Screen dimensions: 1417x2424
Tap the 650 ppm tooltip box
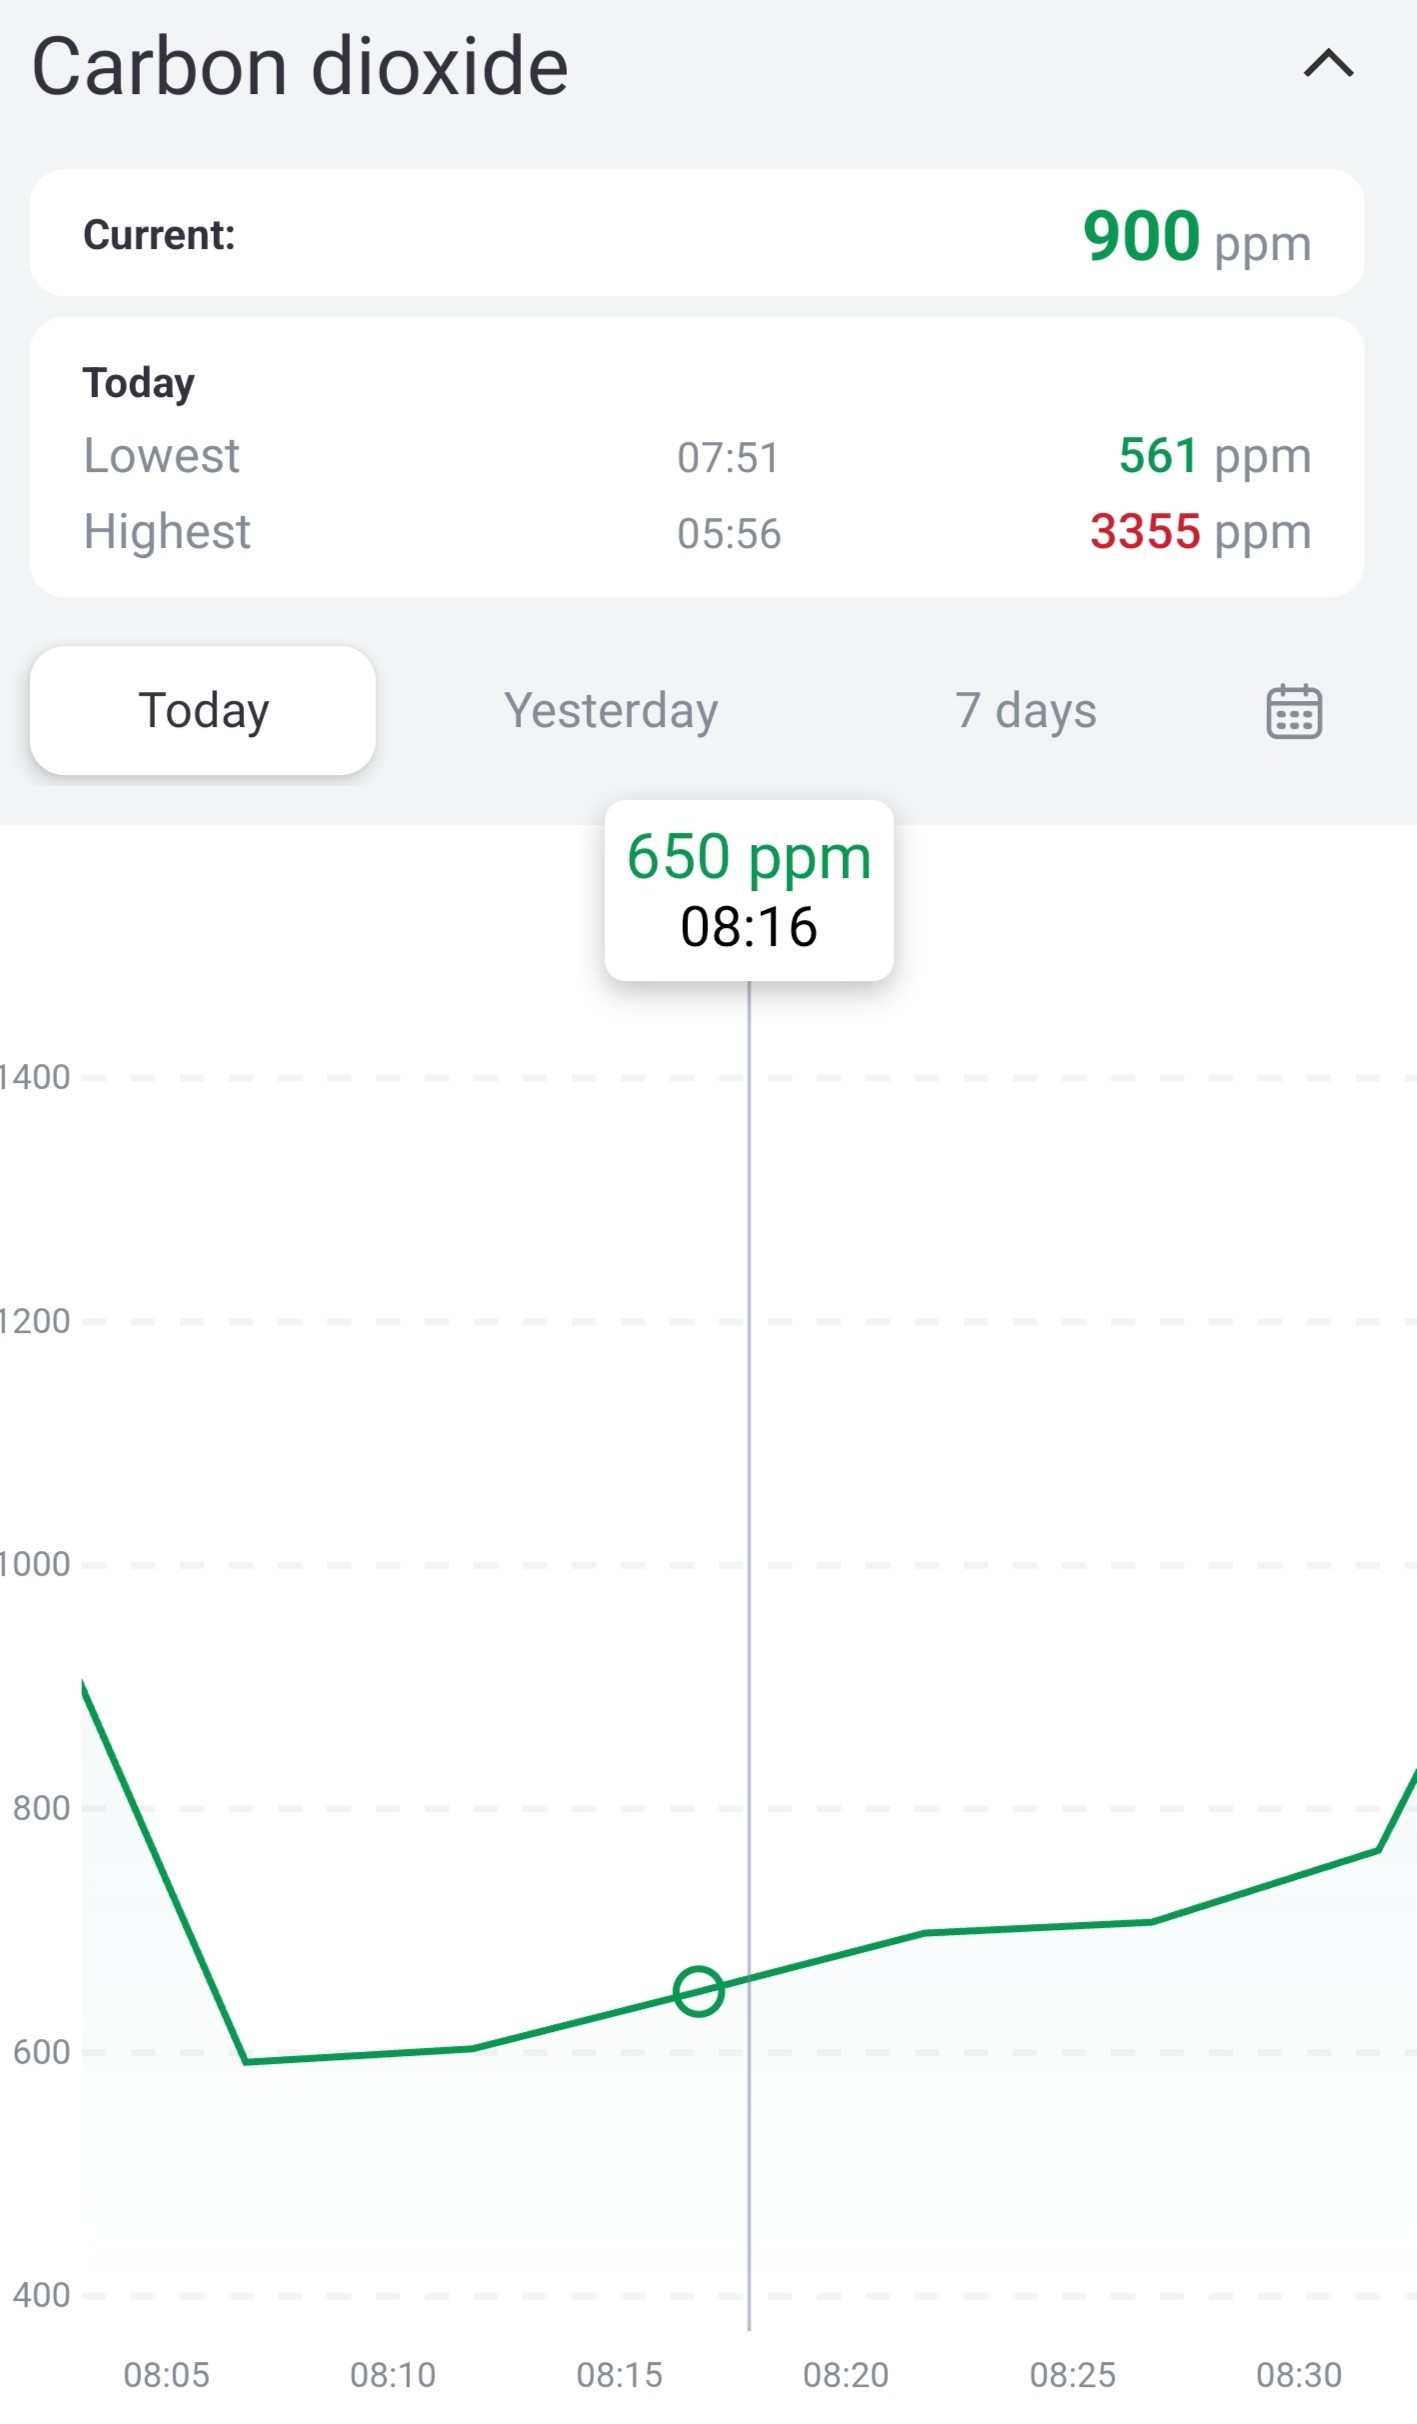click(x=749, y=890)
